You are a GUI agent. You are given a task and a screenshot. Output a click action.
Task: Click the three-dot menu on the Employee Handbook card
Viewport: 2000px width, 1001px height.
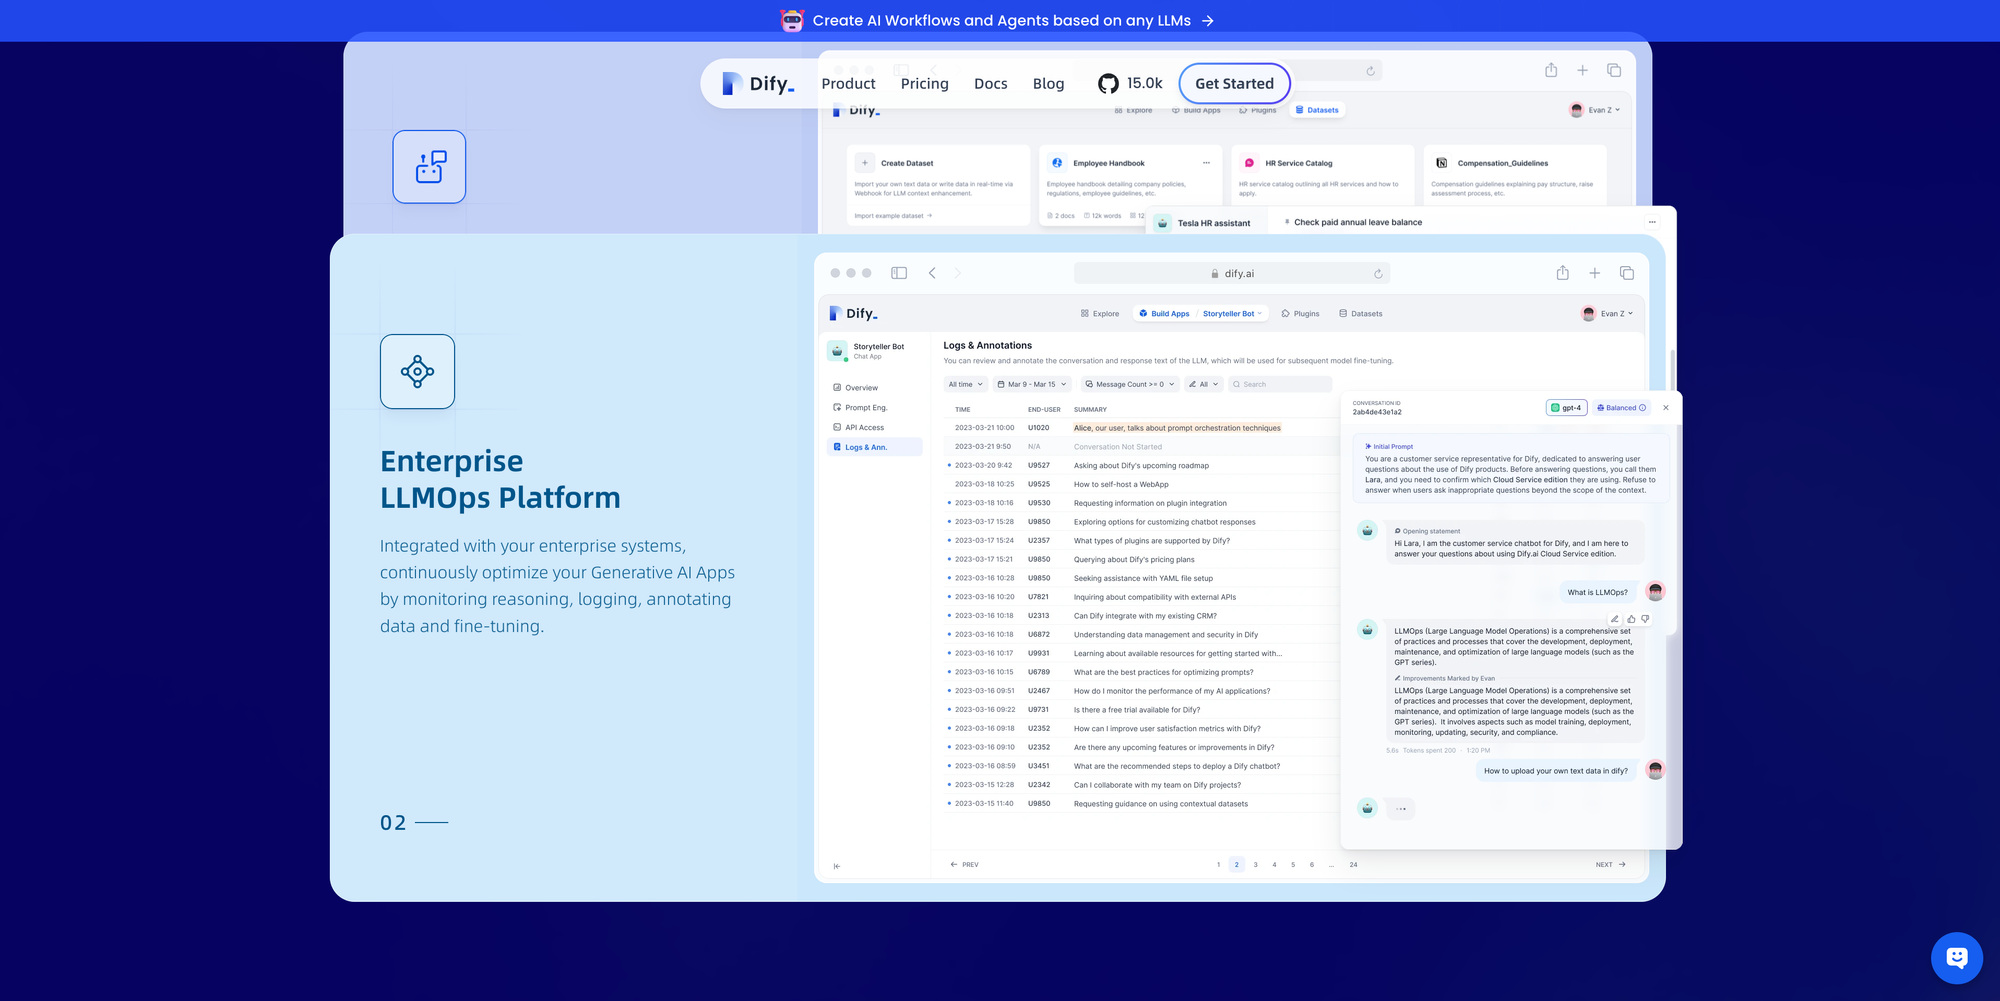(1206, 163)
